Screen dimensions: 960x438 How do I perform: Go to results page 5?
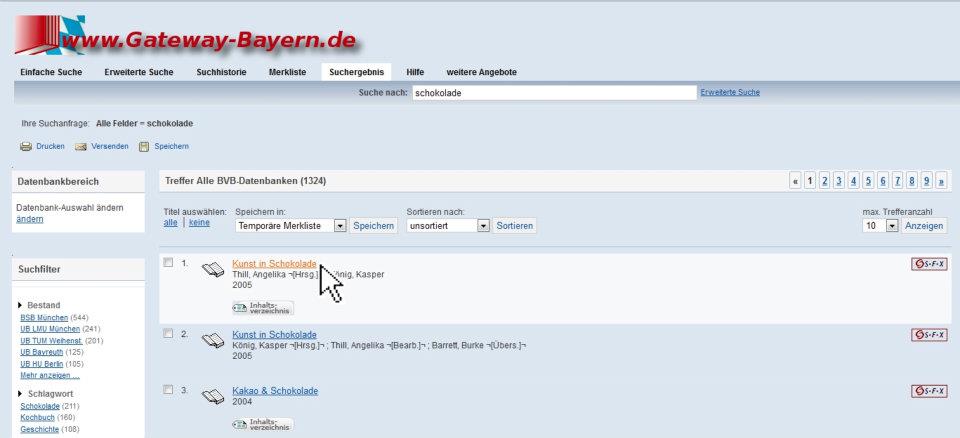[x=868, y=181]
